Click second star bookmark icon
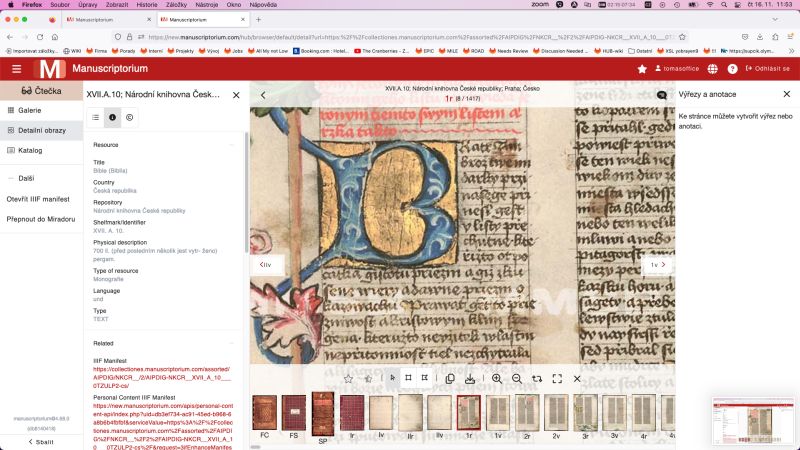Image resolution: width=800 pixels, height=450 pixels. pos(368,379)
